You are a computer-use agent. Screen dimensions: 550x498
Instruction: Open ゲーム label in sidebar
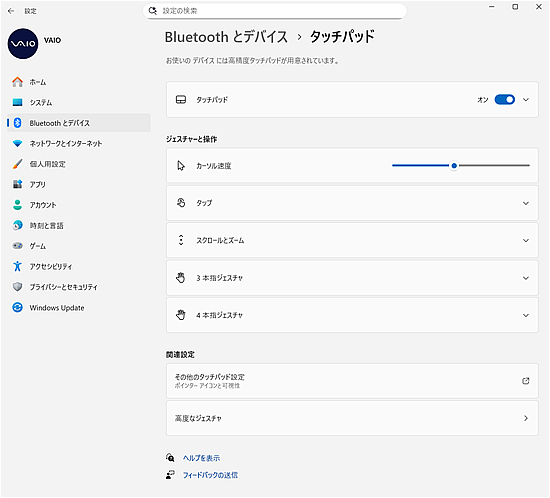pos(38,246)
